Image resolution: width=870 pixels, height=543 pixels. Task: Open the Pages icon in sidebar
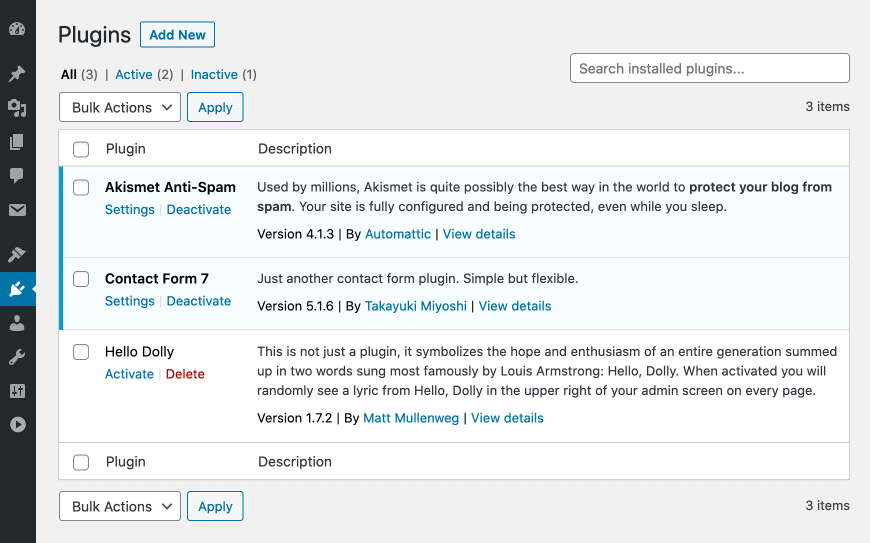tap(17, 141)
